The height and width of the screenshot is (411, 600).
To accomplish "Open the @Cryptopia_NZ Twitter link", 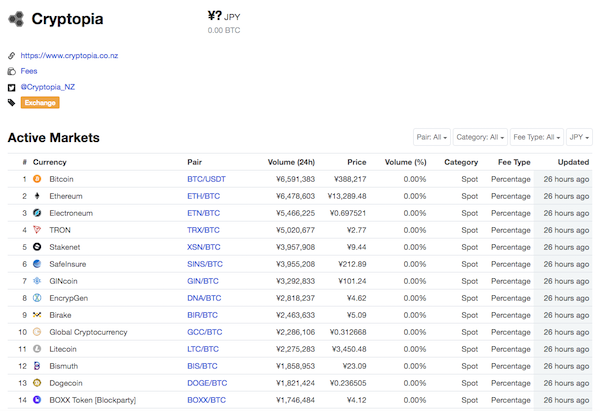I will (48, 87).
